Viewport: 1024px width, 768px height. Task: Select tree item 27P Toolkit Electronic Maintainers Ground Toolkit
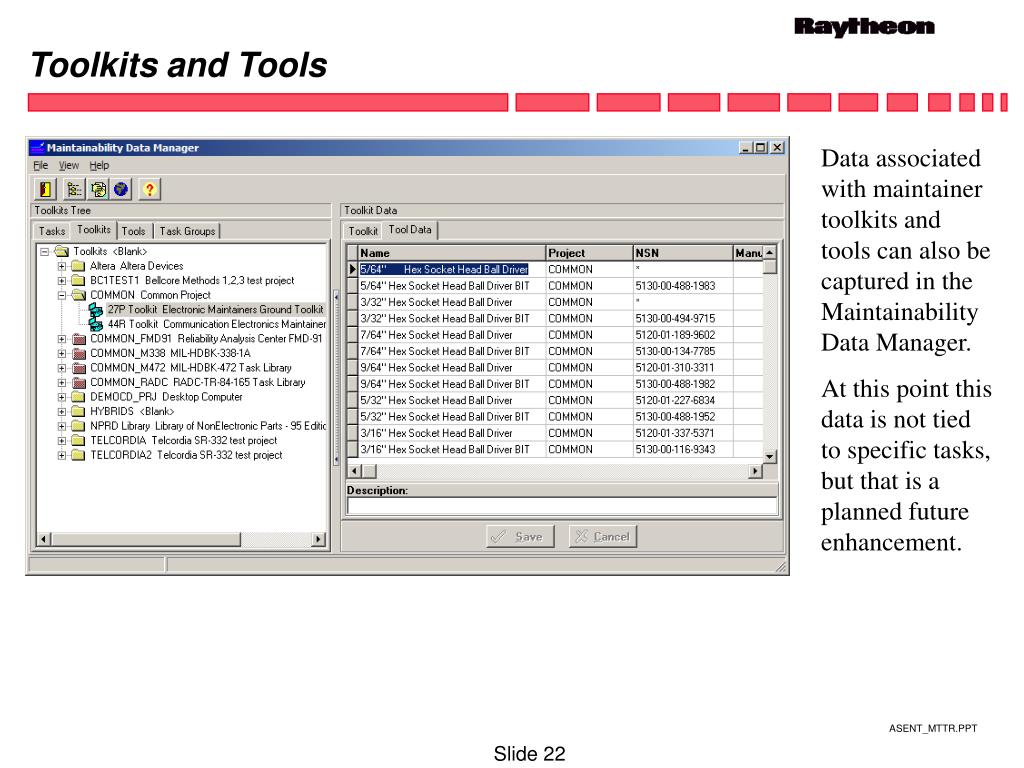click(216, 310)
